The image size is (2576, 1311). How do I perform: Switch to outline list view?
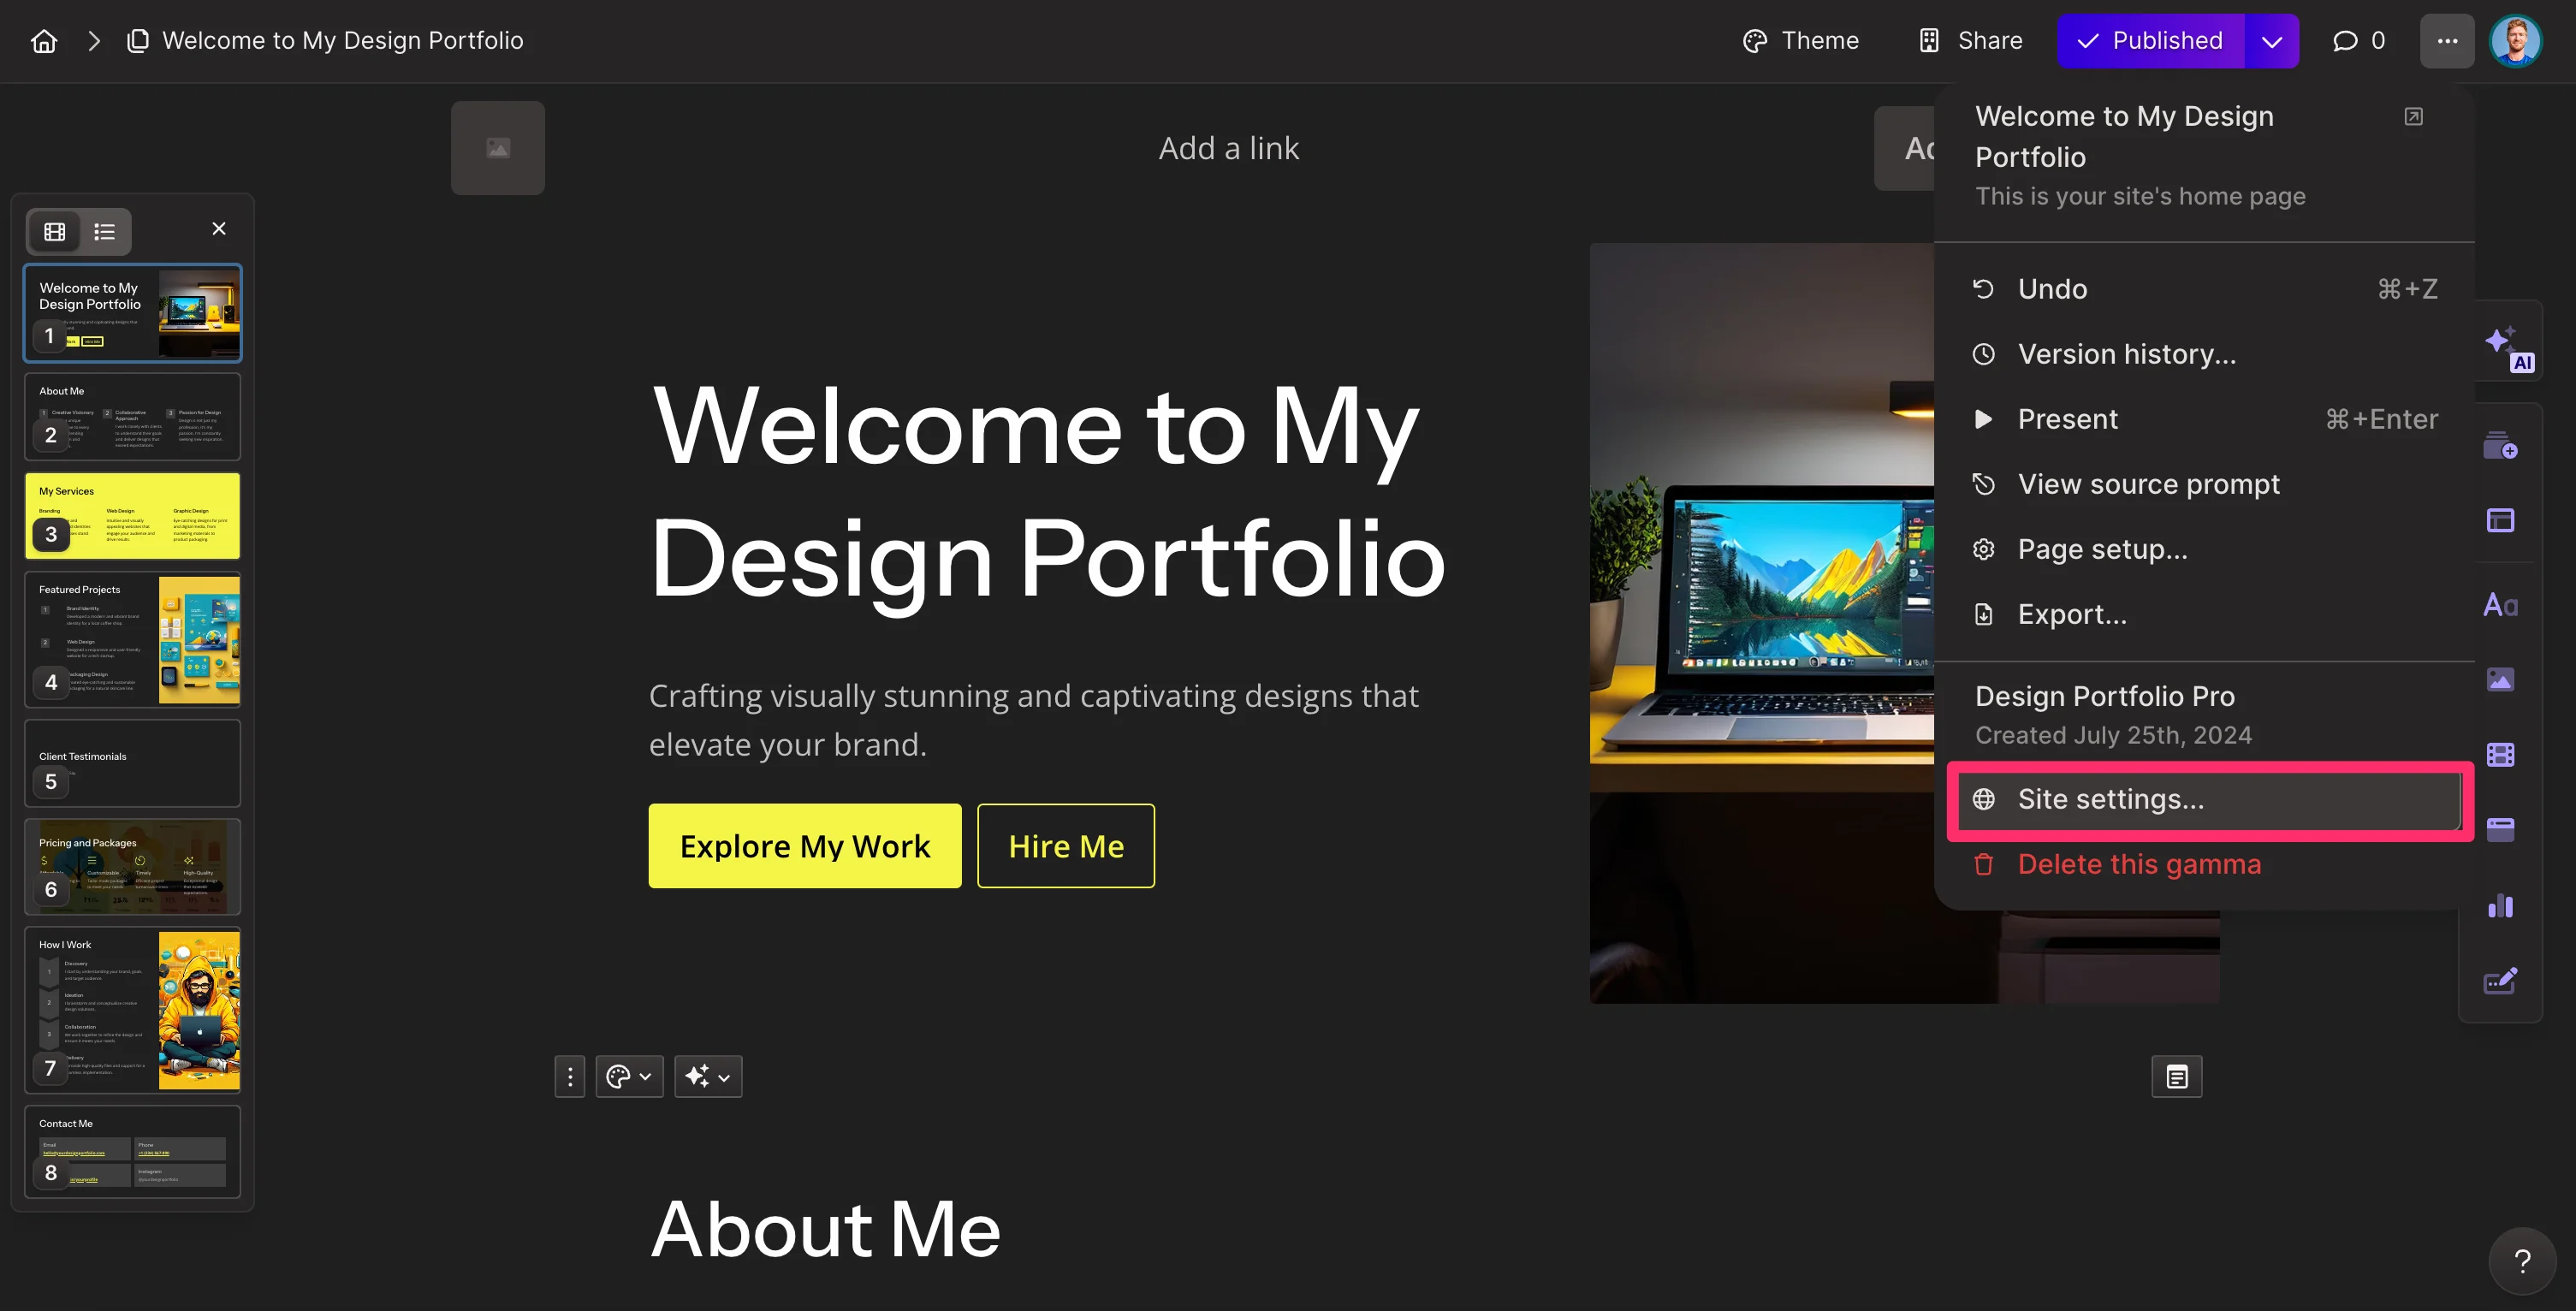coord(104,232)
